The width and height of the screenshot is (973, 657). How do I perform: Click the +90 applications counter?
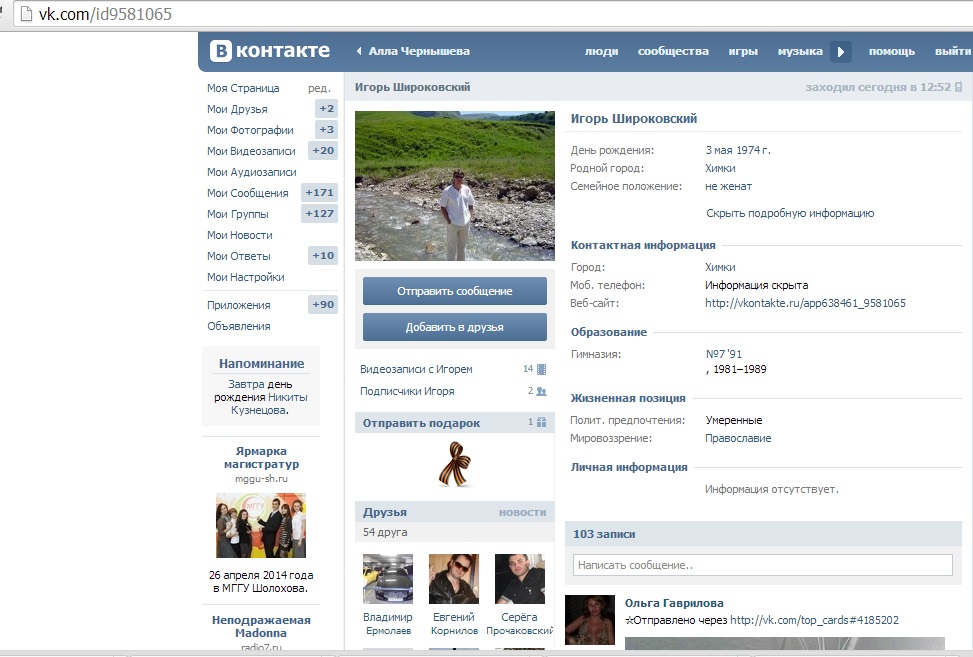(323, 305)
